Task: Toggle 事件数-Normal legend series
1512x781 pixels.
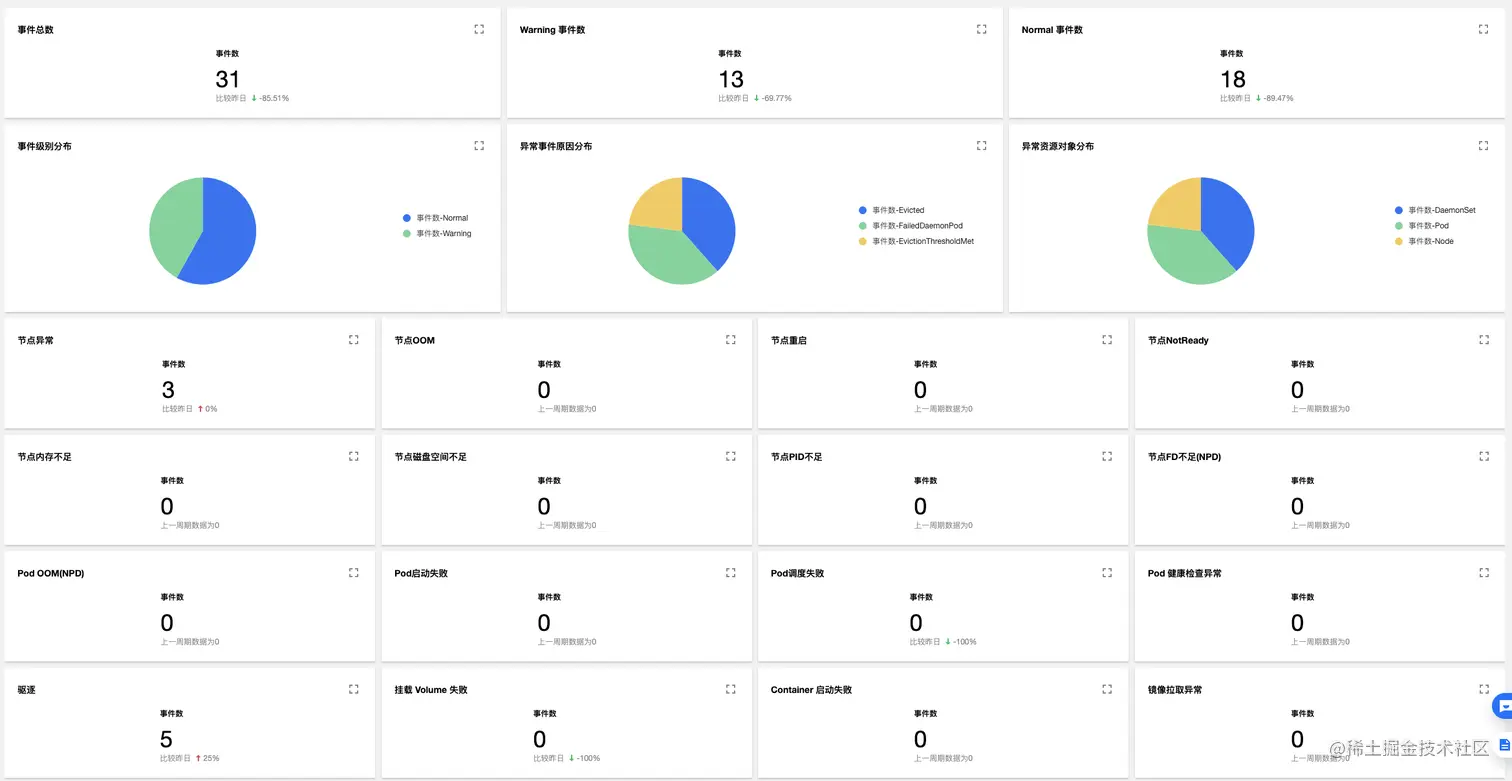Action: [x=435, y=218]
